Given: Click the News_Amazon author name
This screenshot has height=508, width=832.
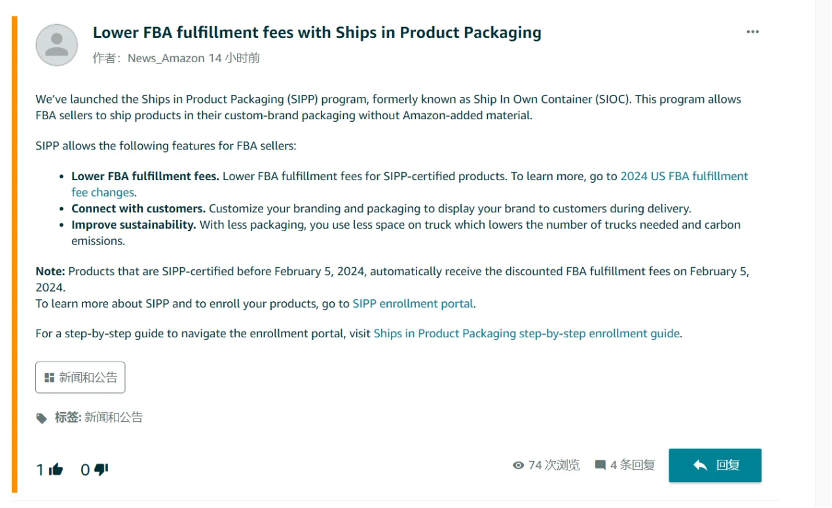Looking at the screenshot, I should pos(166,58).
